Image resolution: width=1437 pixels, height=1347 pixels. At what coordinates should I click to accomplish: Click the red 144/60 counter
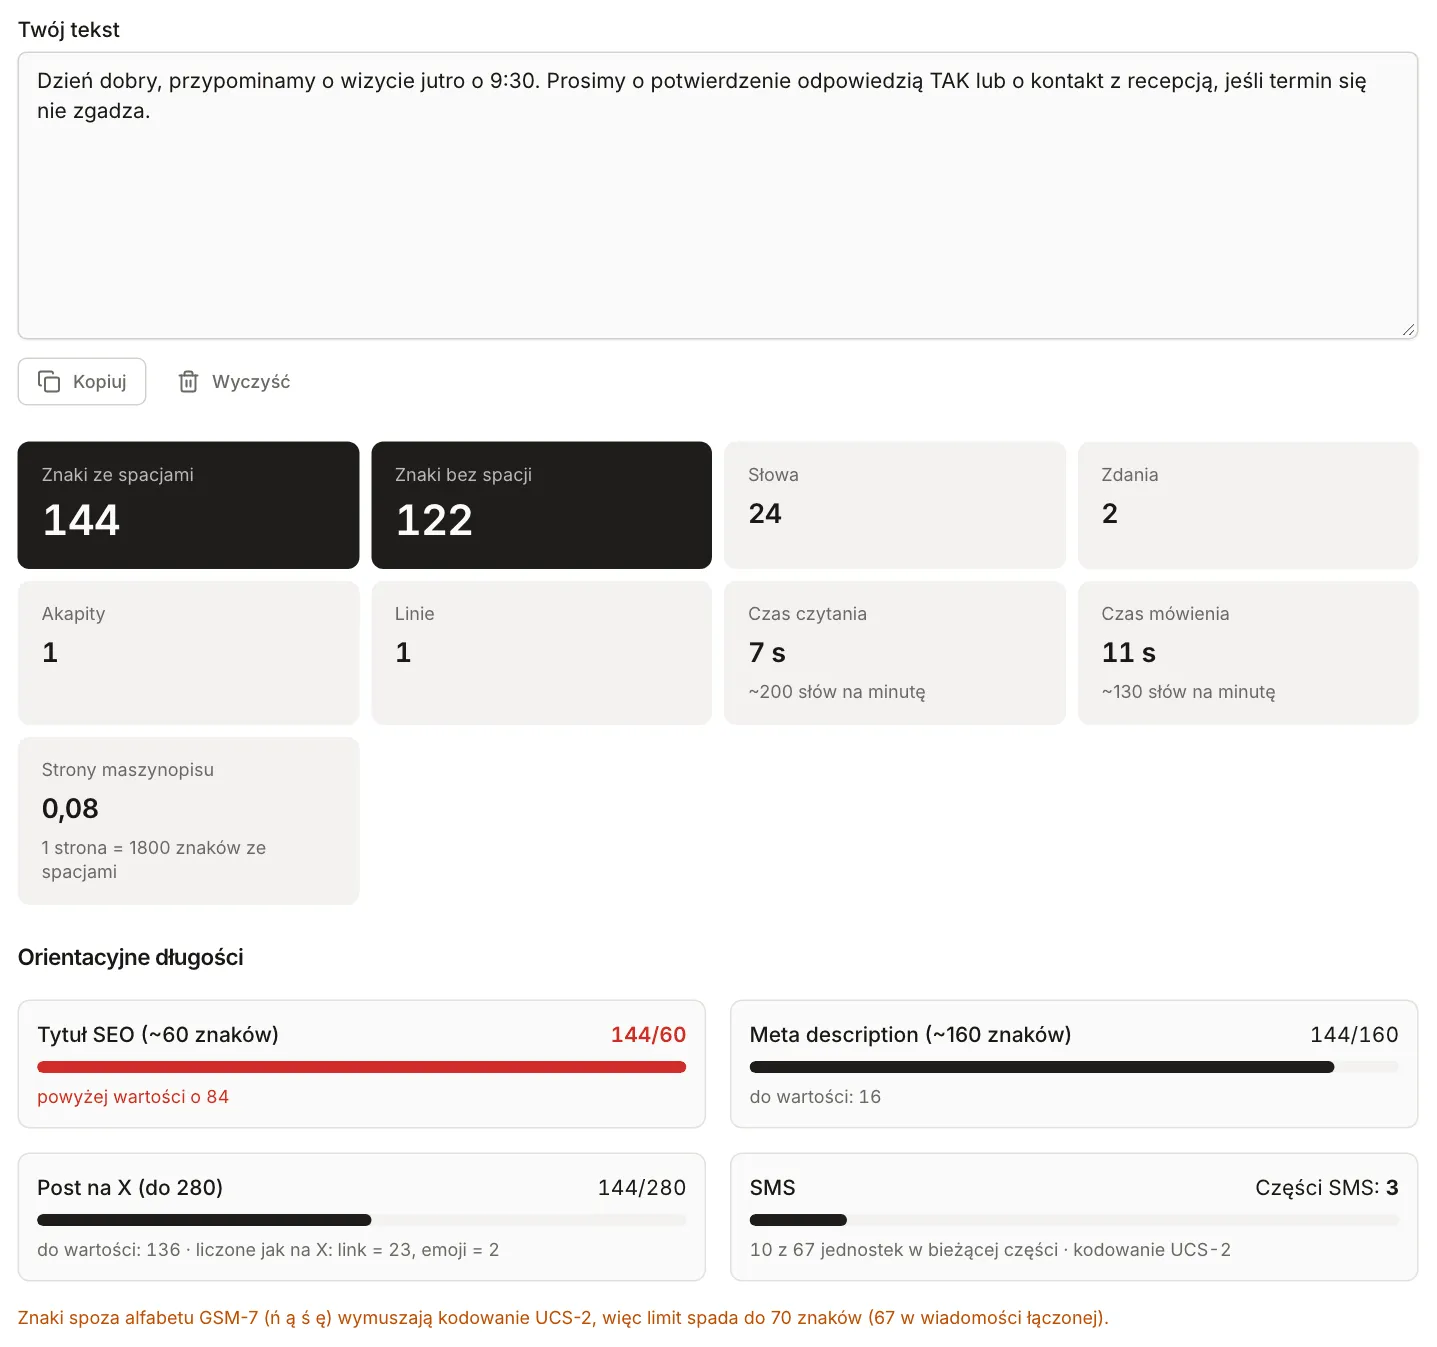tap(648, 1035)
